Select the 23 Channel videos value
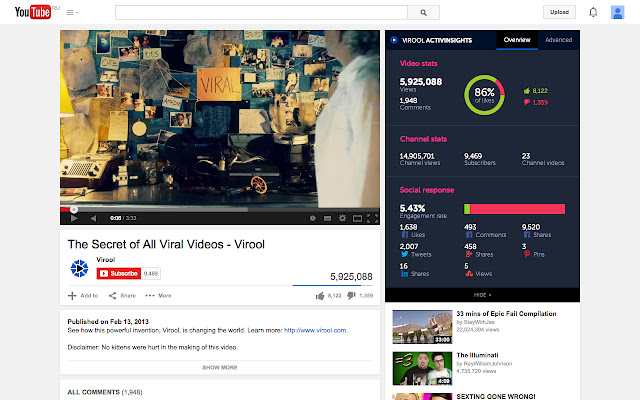640x400 pixels. click(x=526, y=156)
